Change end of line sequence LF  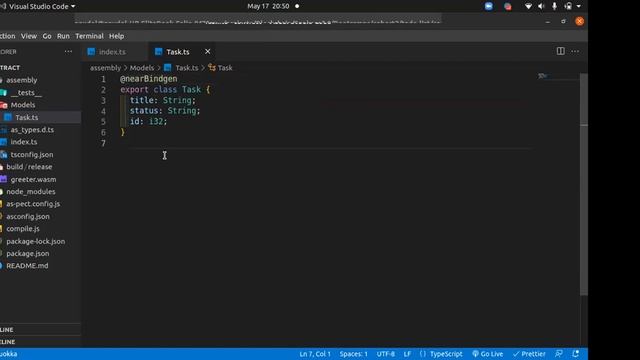click(407, 354)
